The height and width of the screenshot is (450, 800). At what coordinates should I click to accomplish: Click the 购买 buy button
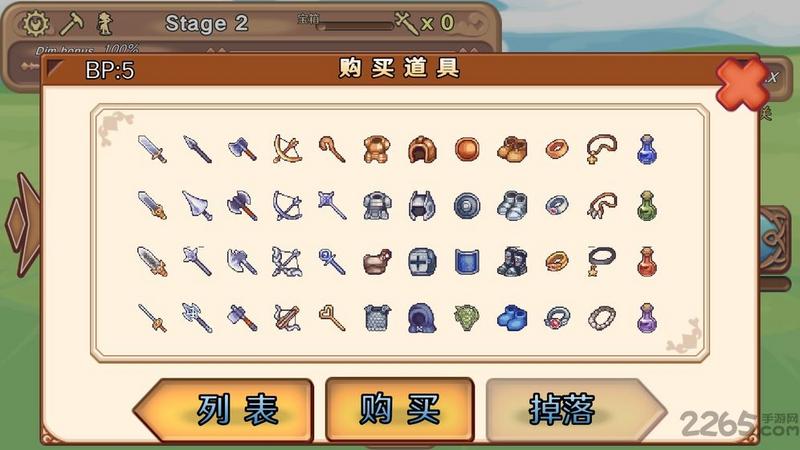(399, 410)
